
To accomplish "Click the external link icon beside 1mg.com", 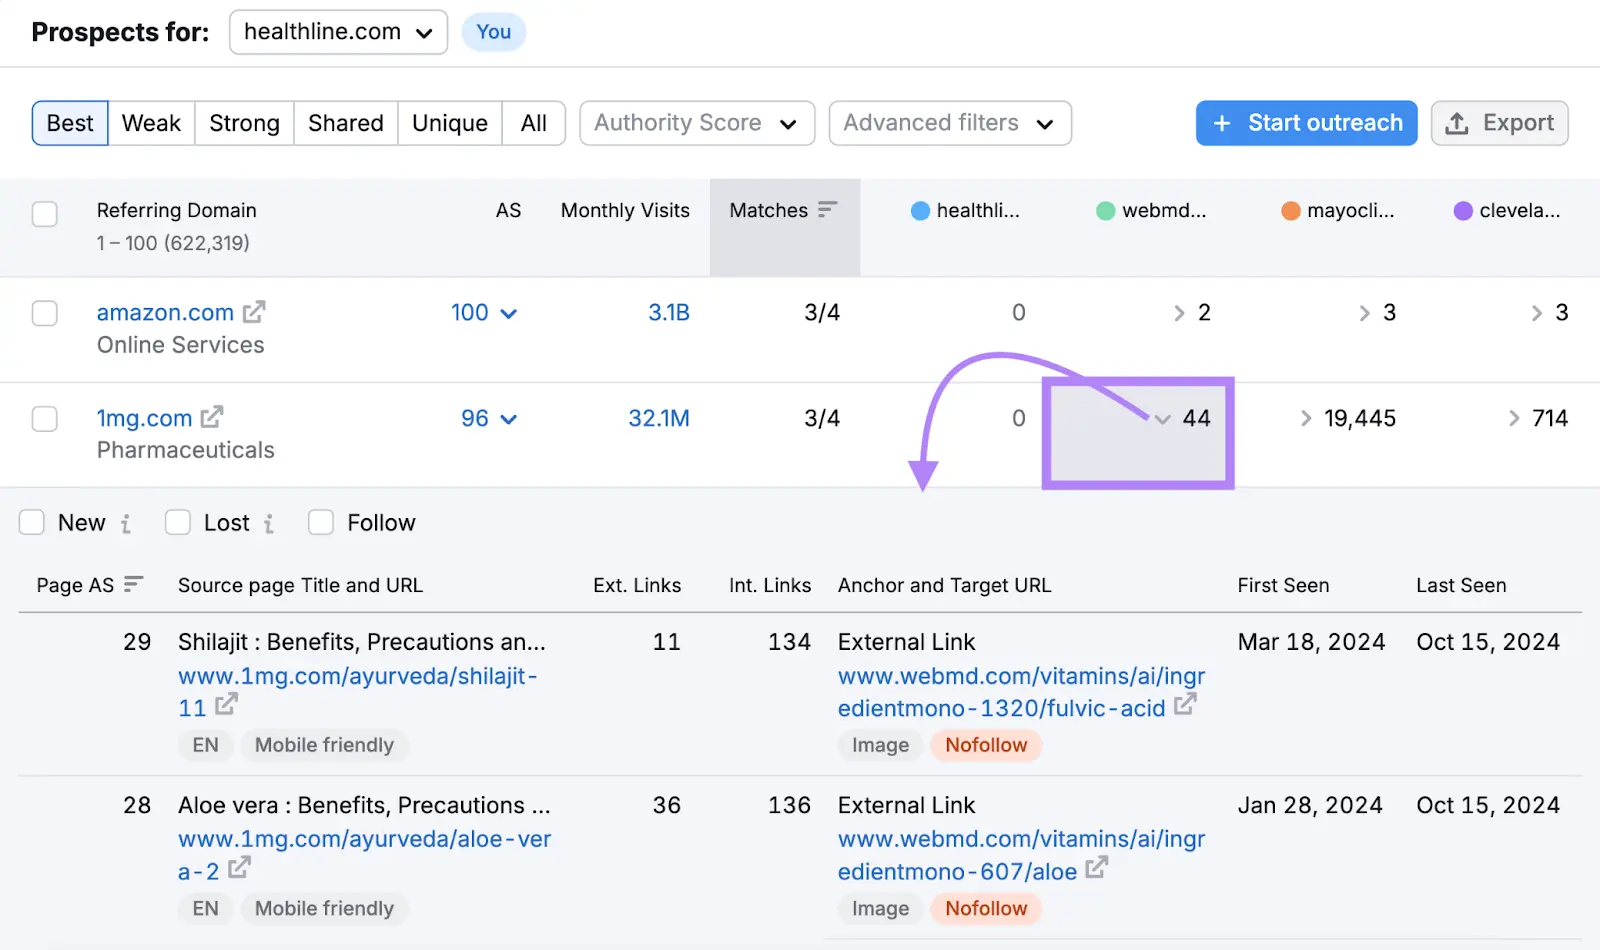I will [x=211, y=418].
